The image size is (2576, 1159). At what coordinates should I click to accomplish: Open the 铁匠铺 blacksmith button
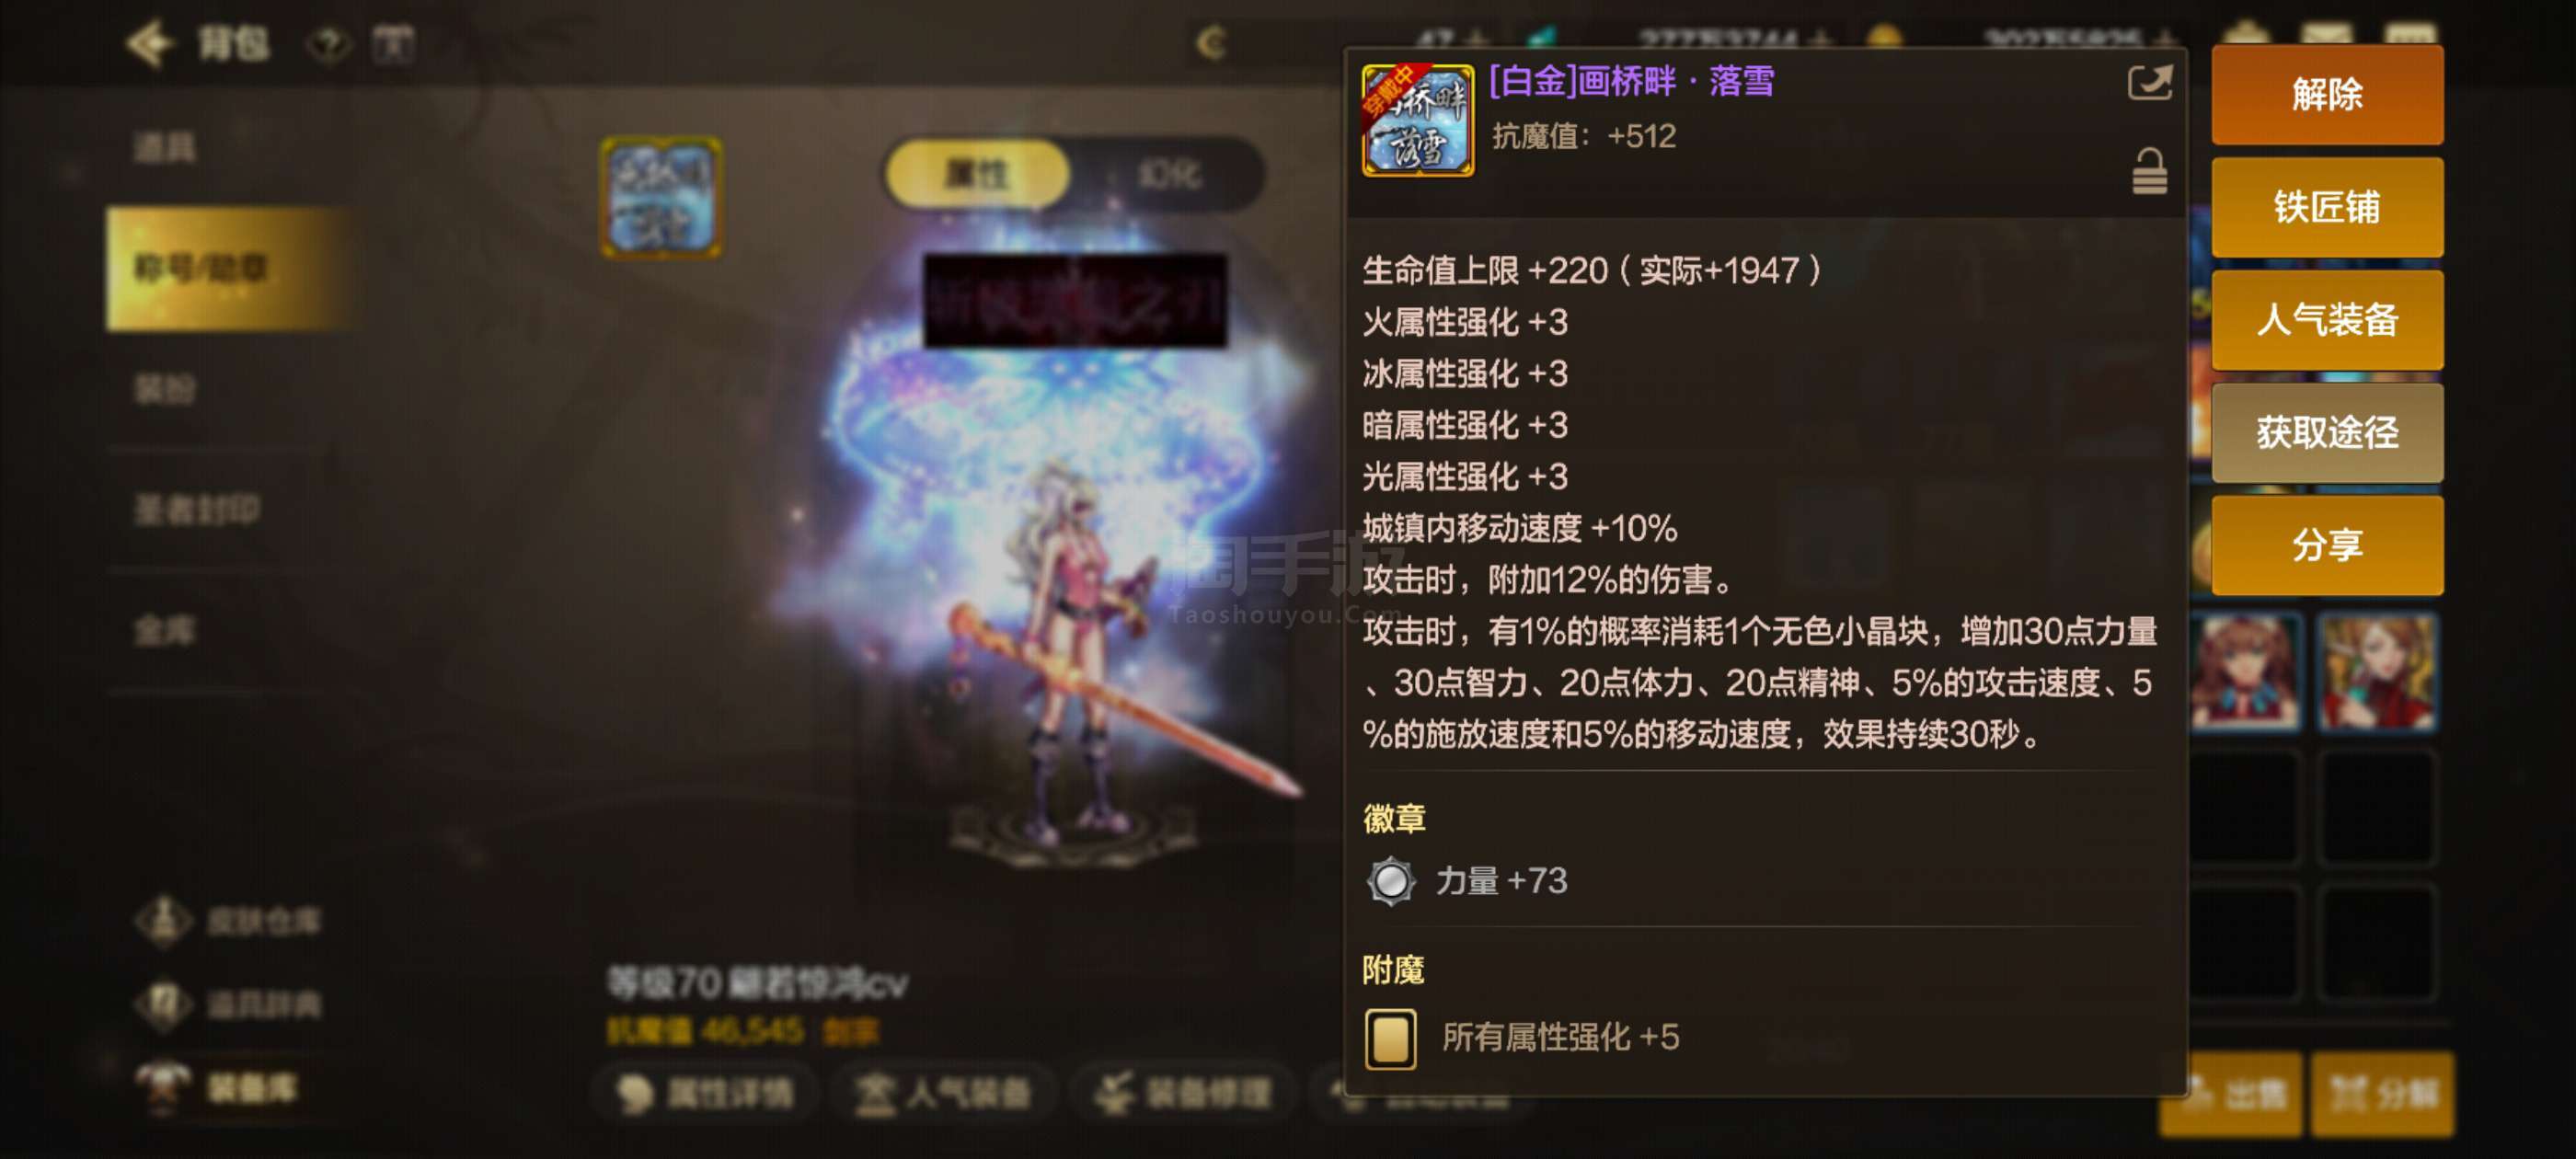click(2326, 207)
